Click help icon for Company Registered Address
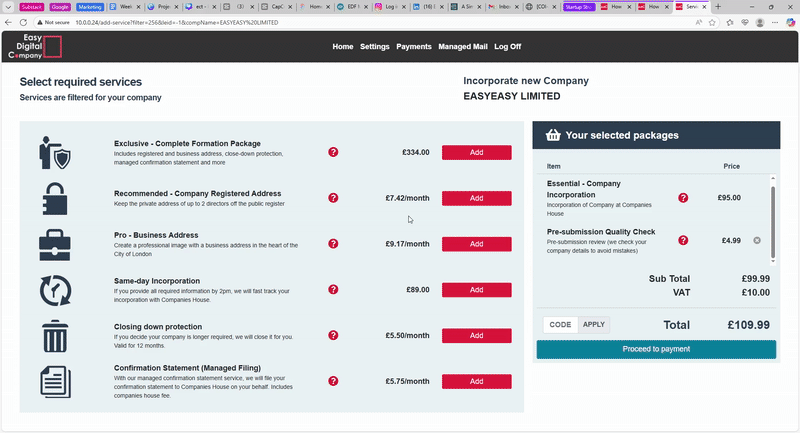This screenshot has height=433, width=800. point(333,198)
